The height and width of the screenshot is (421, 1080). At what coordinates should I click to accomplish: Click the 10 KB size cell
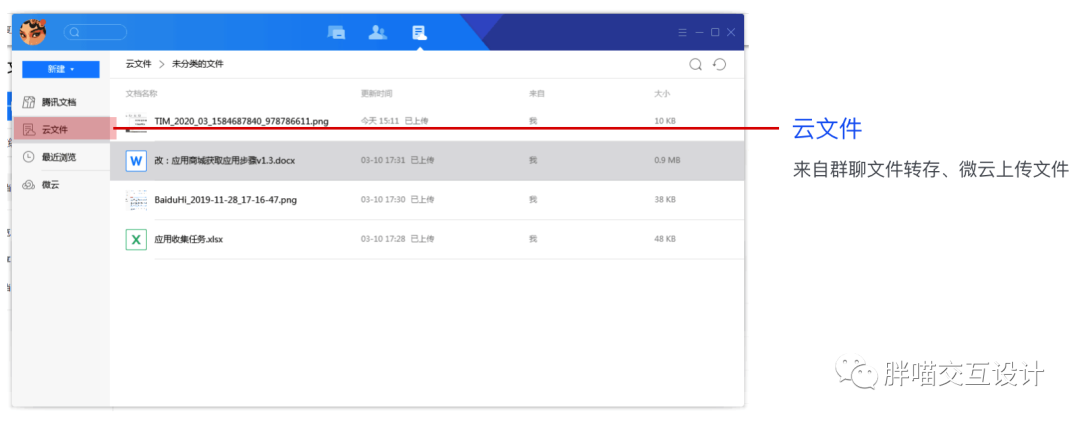point(665,121)
